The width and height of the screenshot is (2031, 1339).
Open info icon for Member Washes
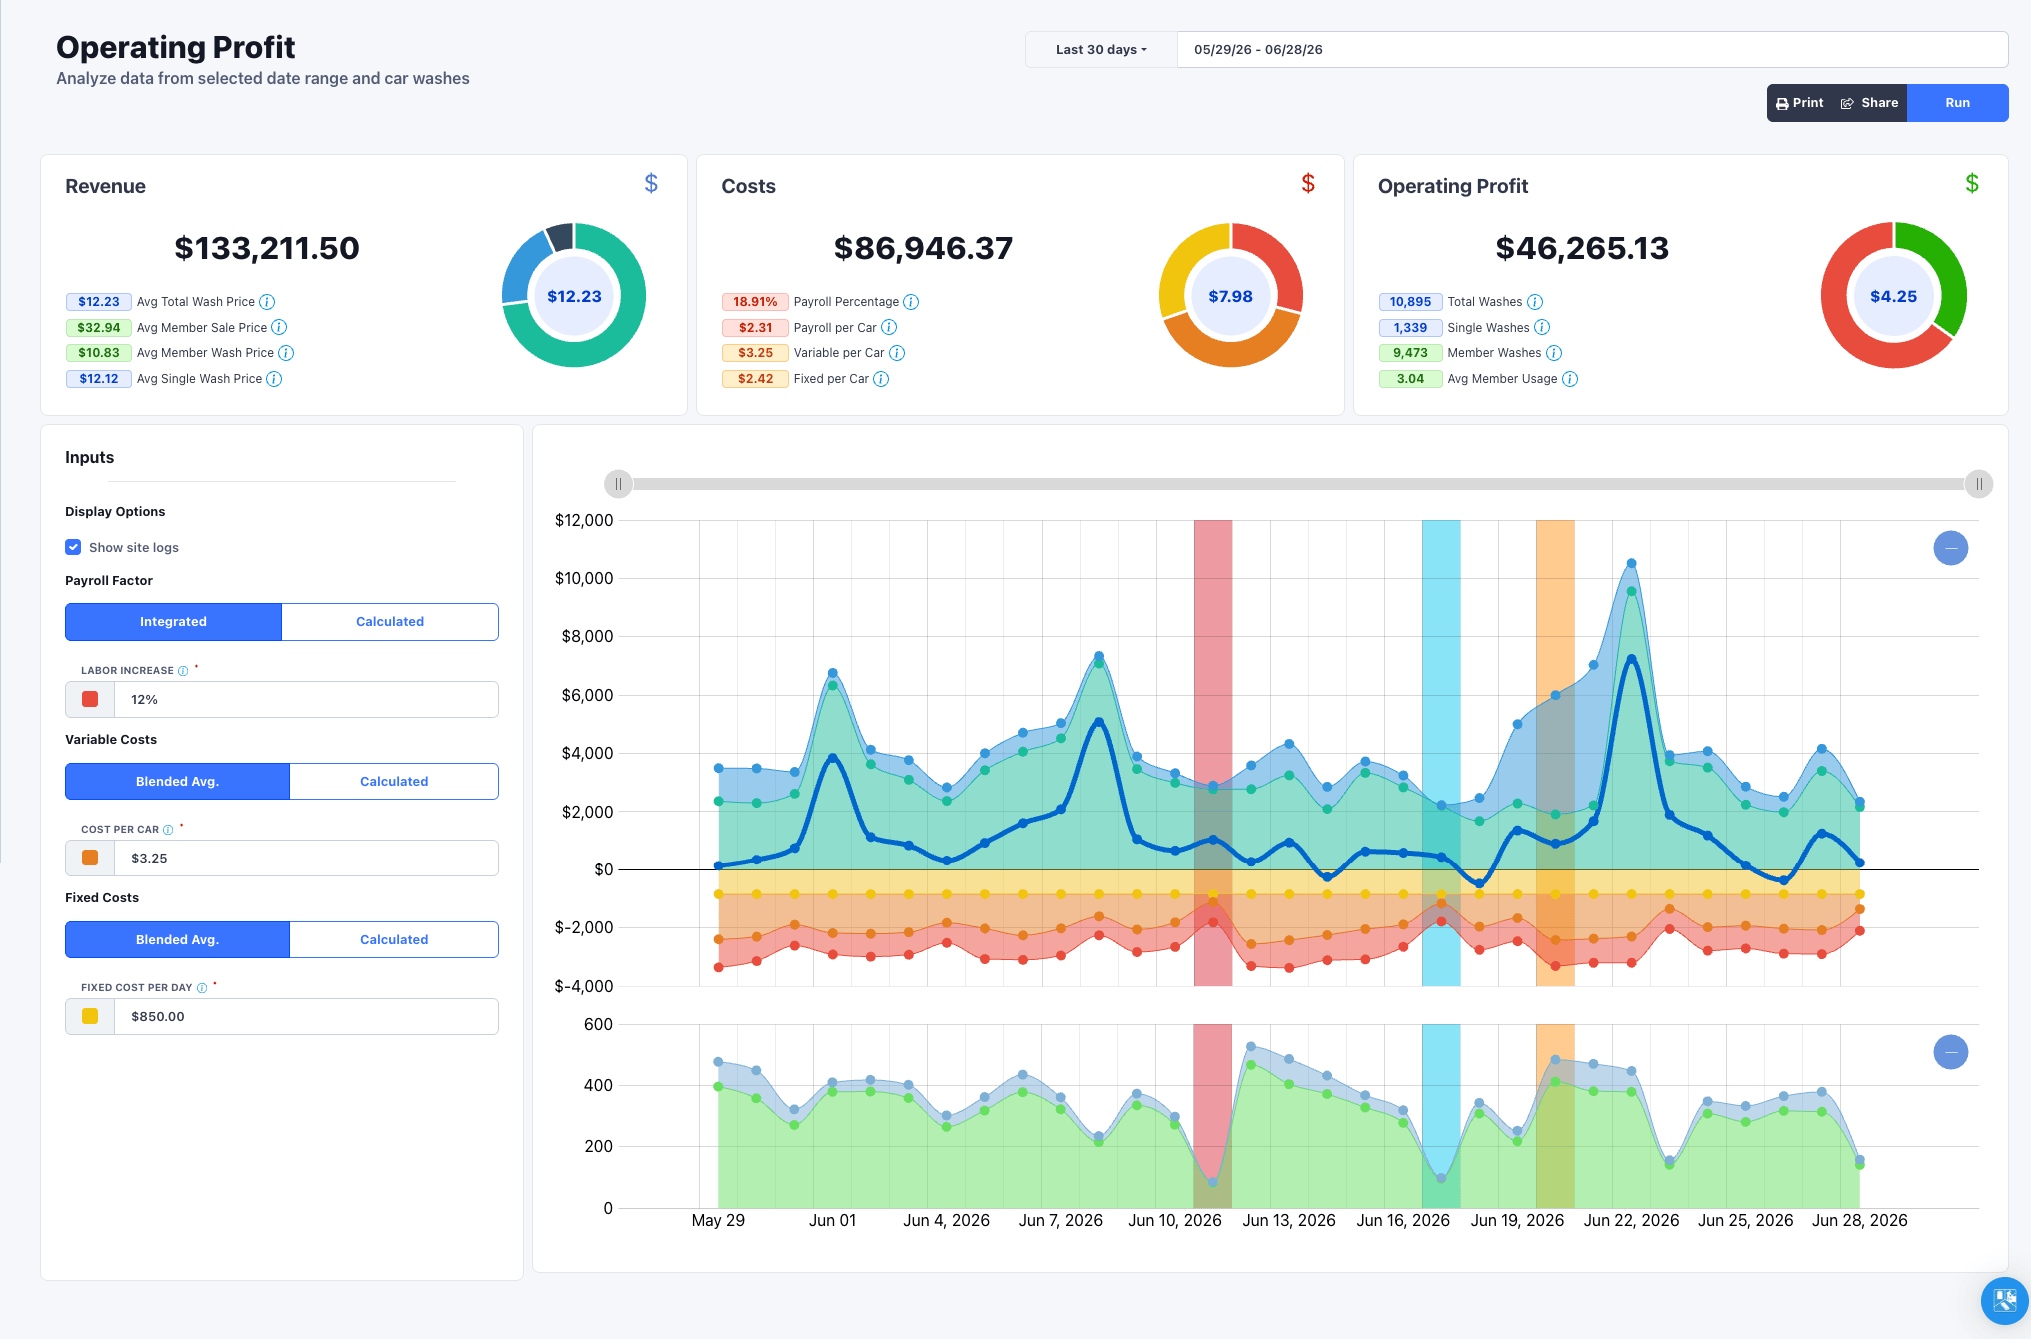(x=1554, y=353)
